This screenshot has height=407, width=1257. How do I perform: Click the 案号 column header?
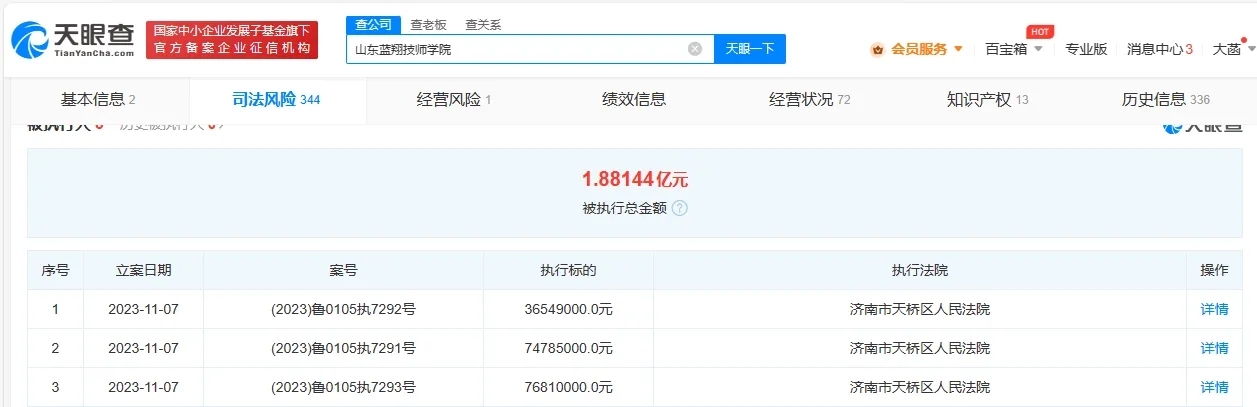[x=343, y=270]
